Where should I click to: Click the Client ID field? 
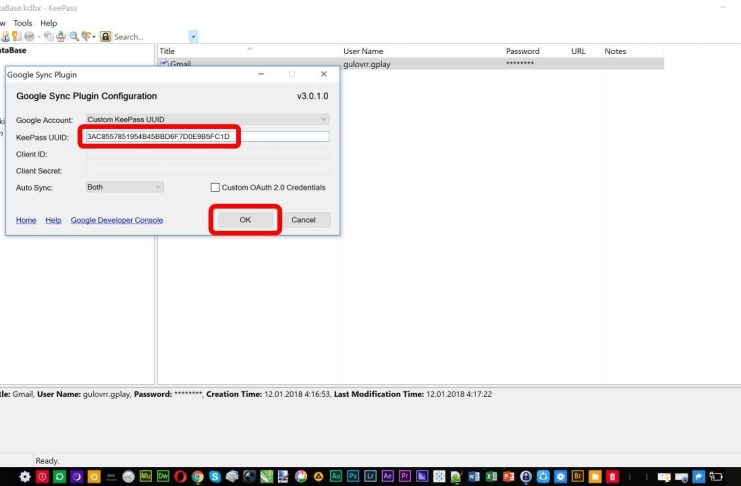tap(207, 154)
